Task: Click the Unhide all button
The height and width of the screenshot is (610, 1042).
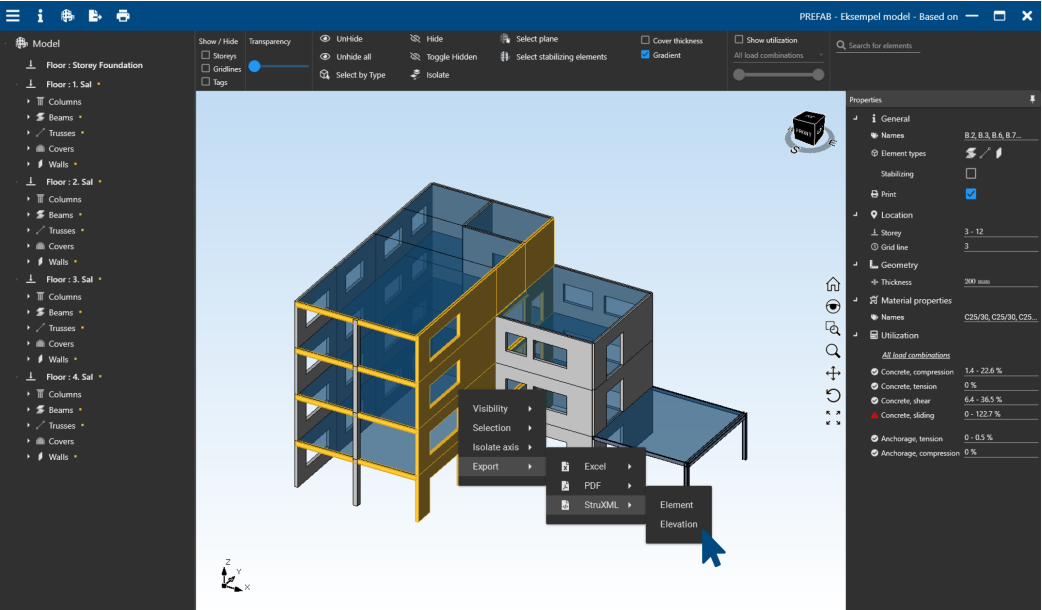Action: tap(346, 56)
